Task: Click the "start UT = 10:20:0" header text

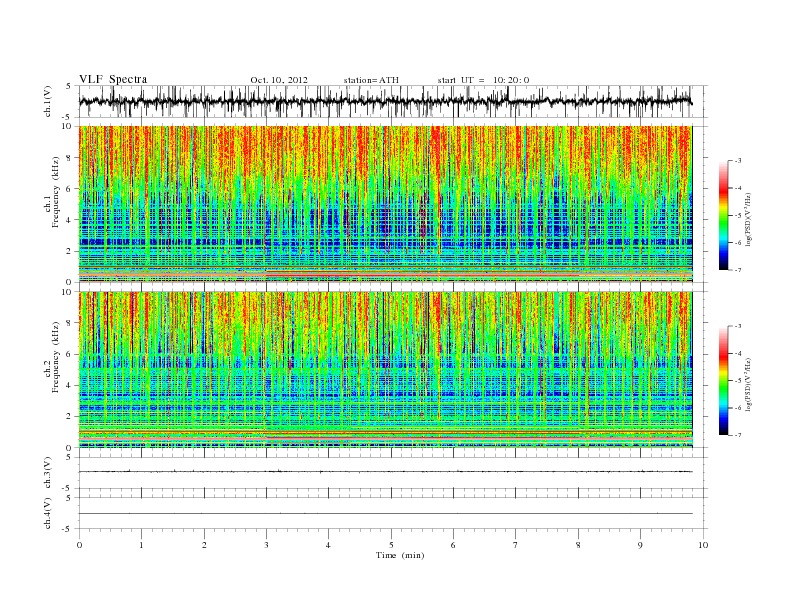Action: 483,80
